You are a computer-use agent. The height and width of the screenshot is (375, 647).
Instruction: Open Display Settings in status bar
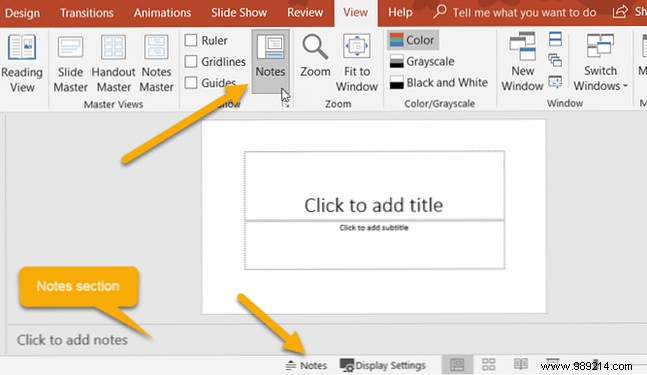[383, 365]
